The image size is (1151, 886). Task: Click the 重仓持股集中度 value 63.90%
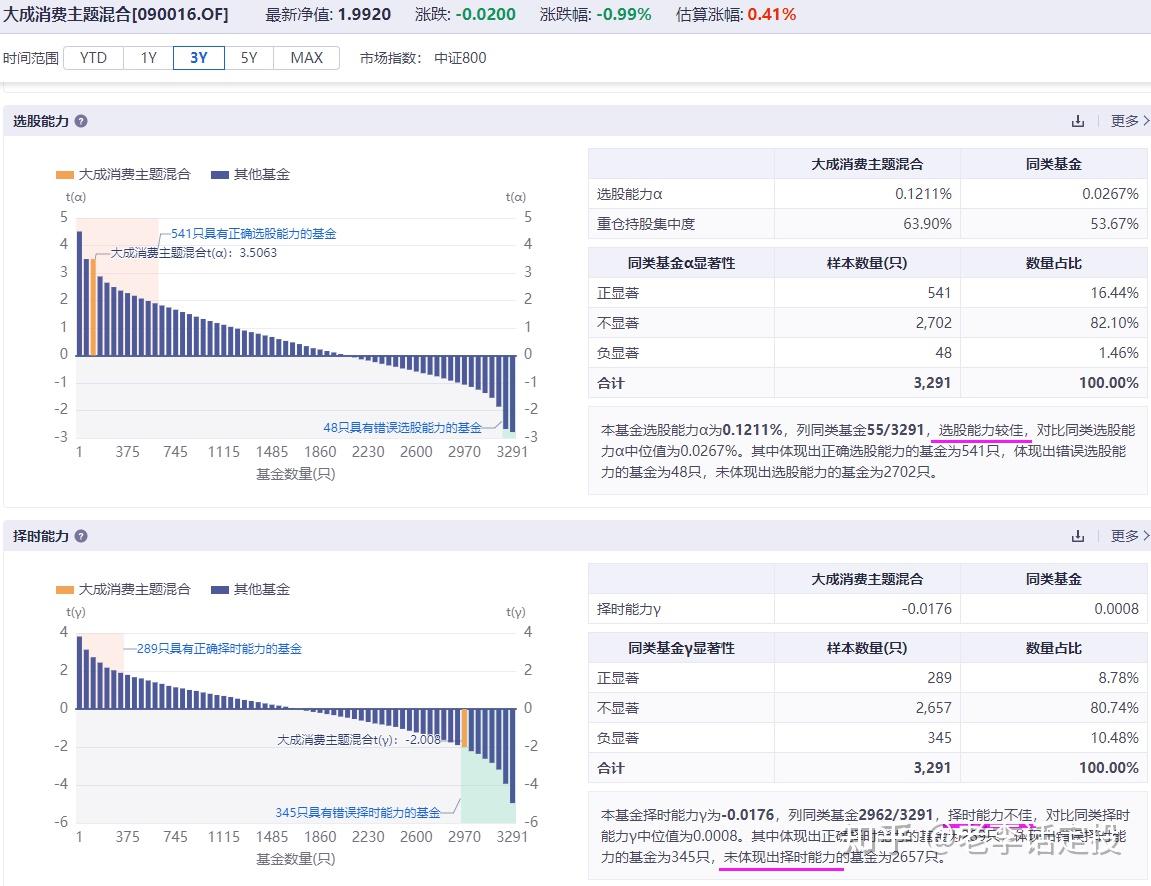(927, 224)
